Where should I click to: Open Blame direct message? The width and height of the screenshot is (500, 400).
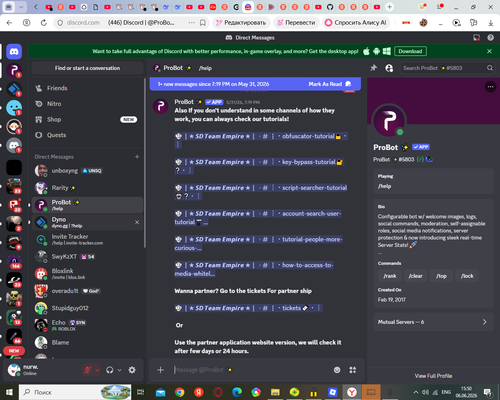[87, 342]
